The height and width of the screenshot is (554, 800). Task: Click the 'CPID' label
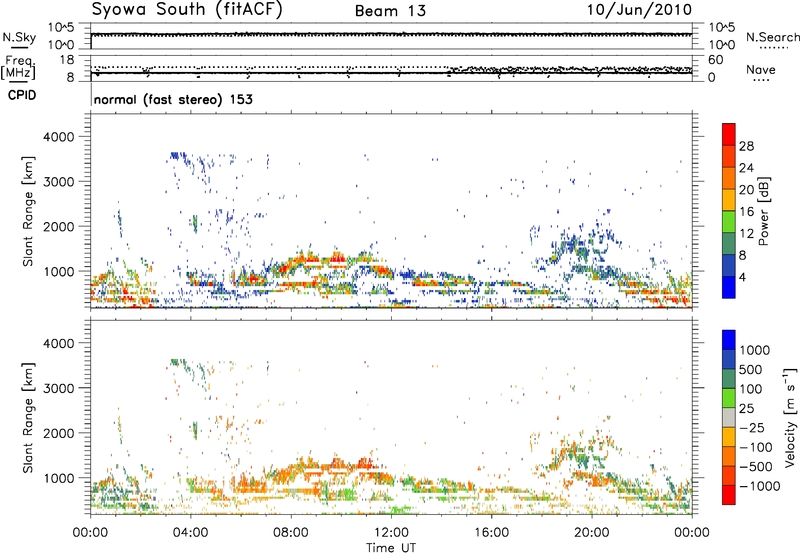pyautogui.click(x=22, y=95)
